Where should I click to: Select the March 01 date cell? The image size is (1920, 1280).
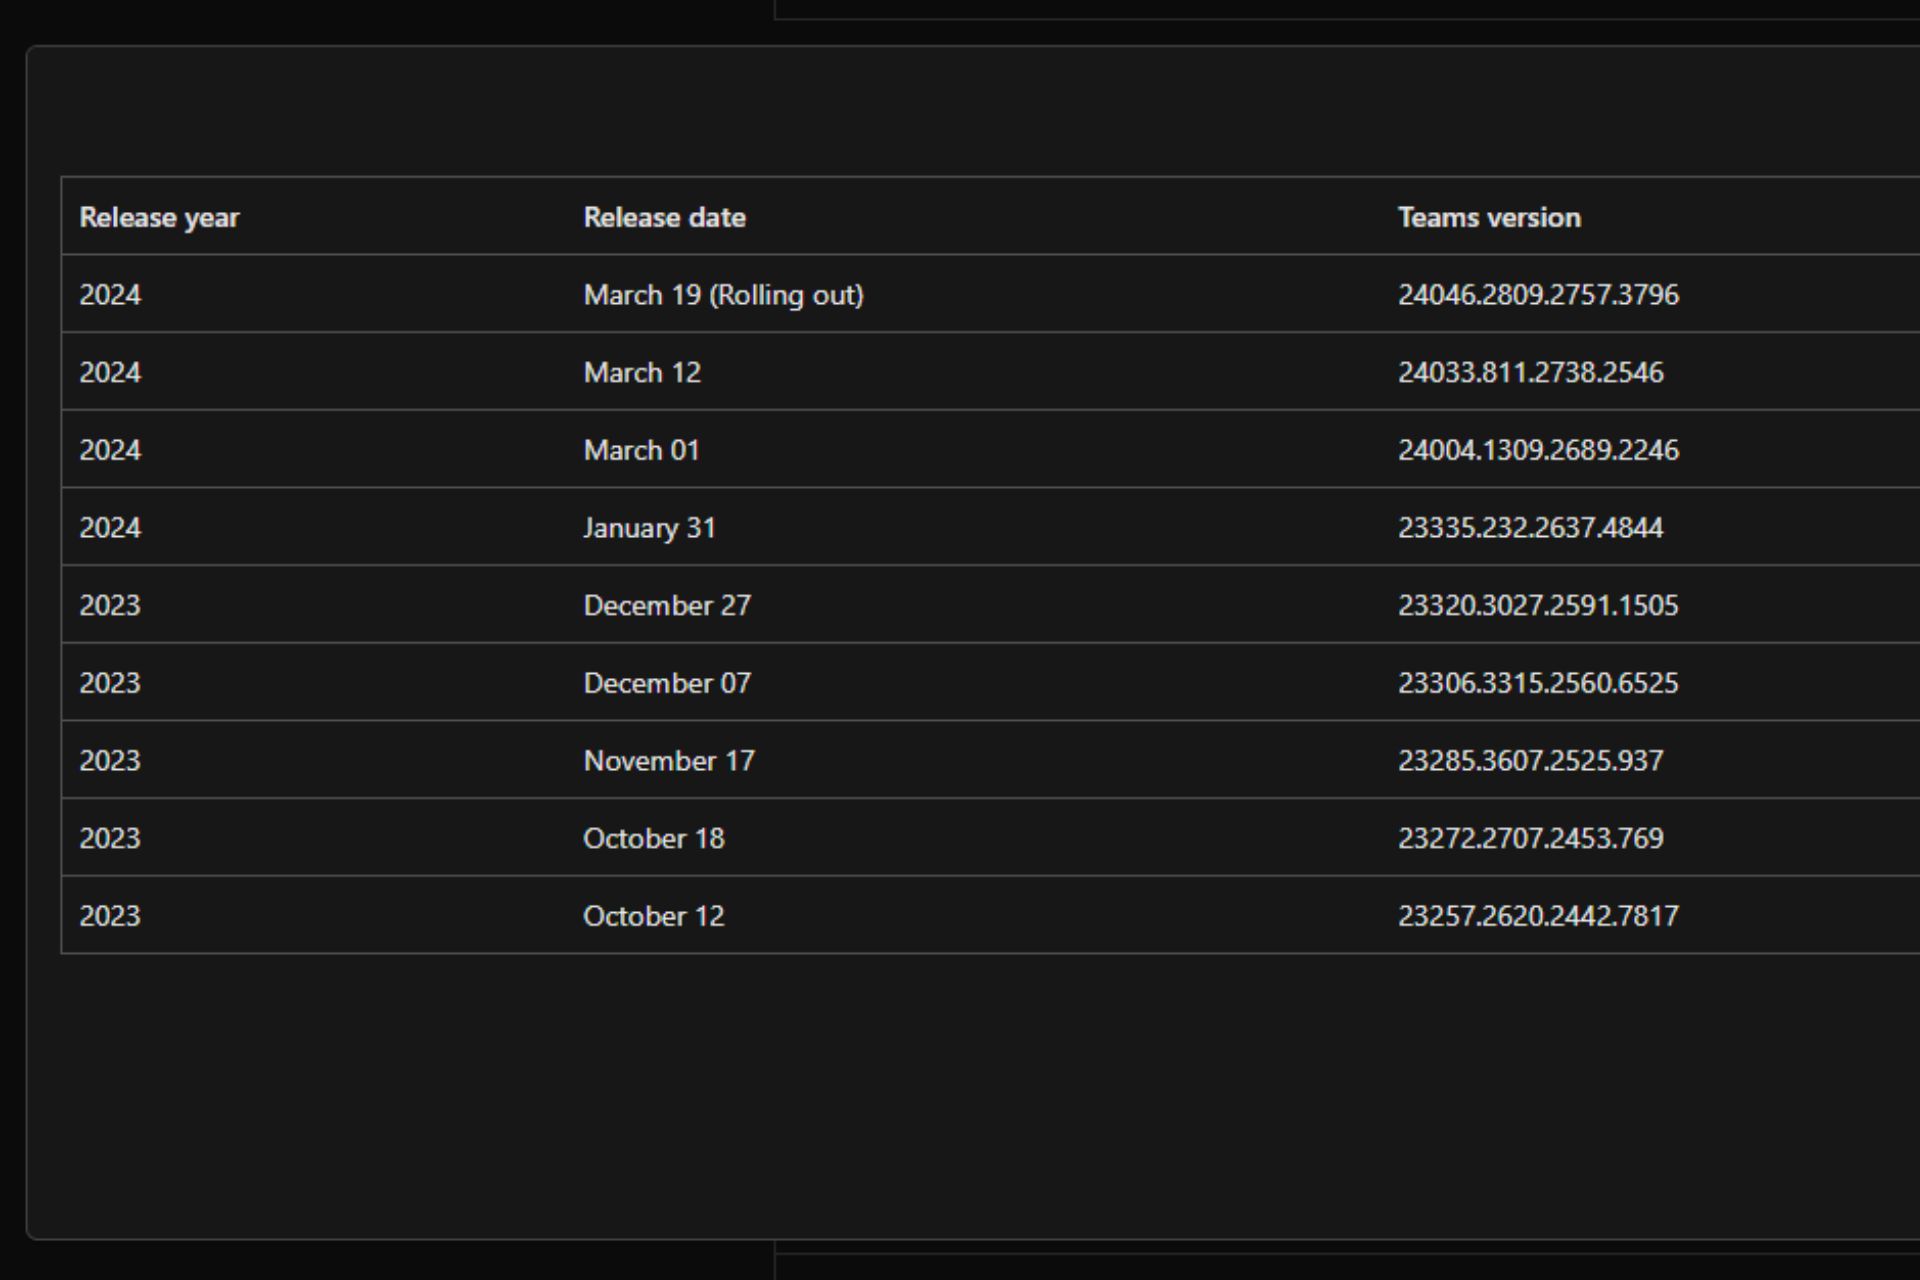(x=641, y=450)
